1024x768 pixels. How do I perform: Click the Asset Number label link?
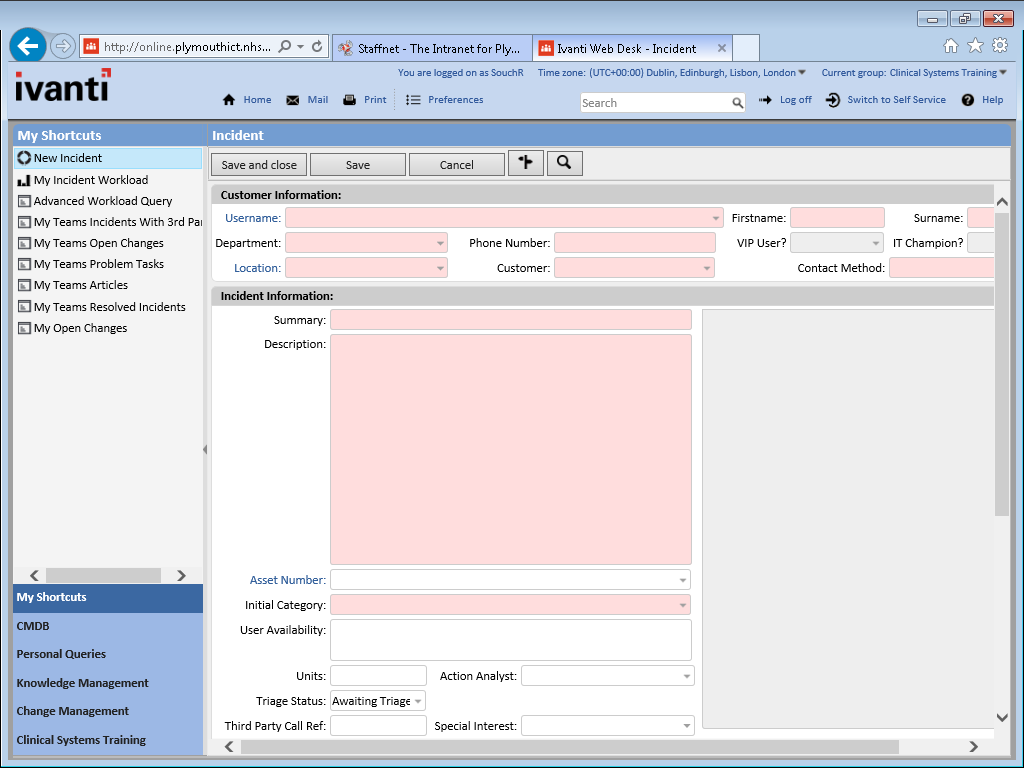tap(287, 580)
